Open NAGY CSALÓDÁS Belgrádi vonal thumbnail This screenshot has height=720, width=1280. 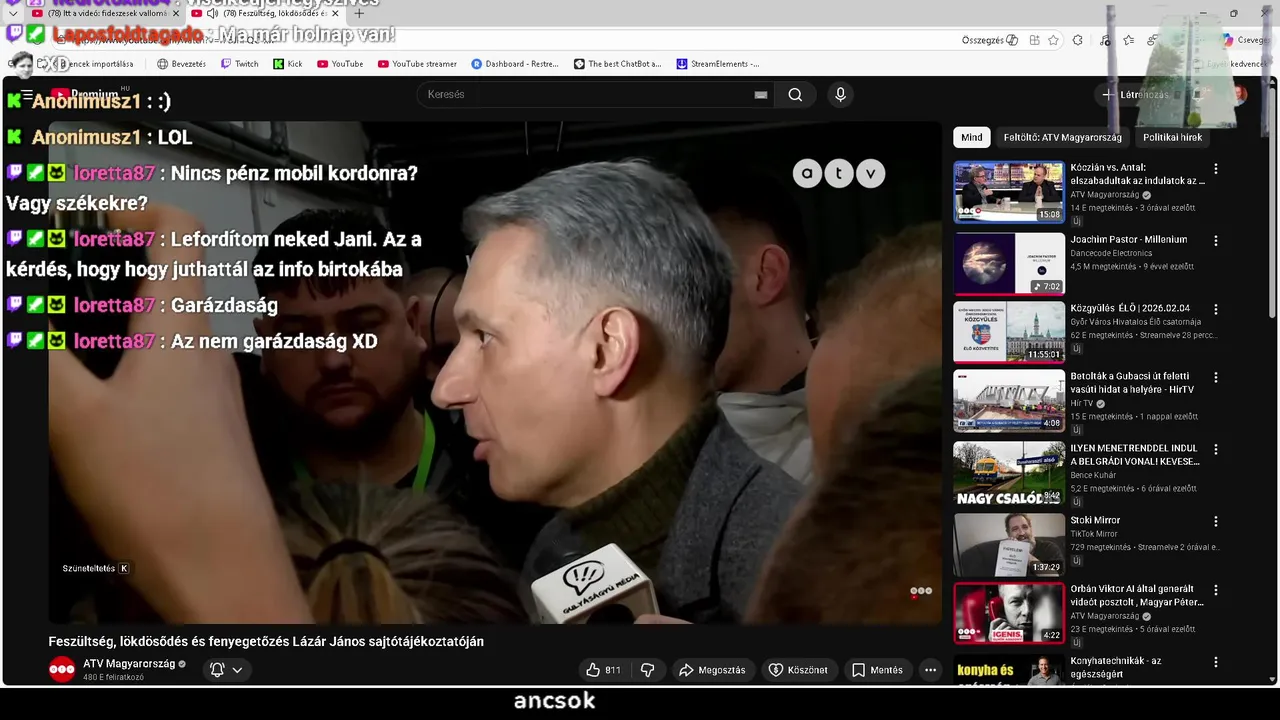[1008, 473]
